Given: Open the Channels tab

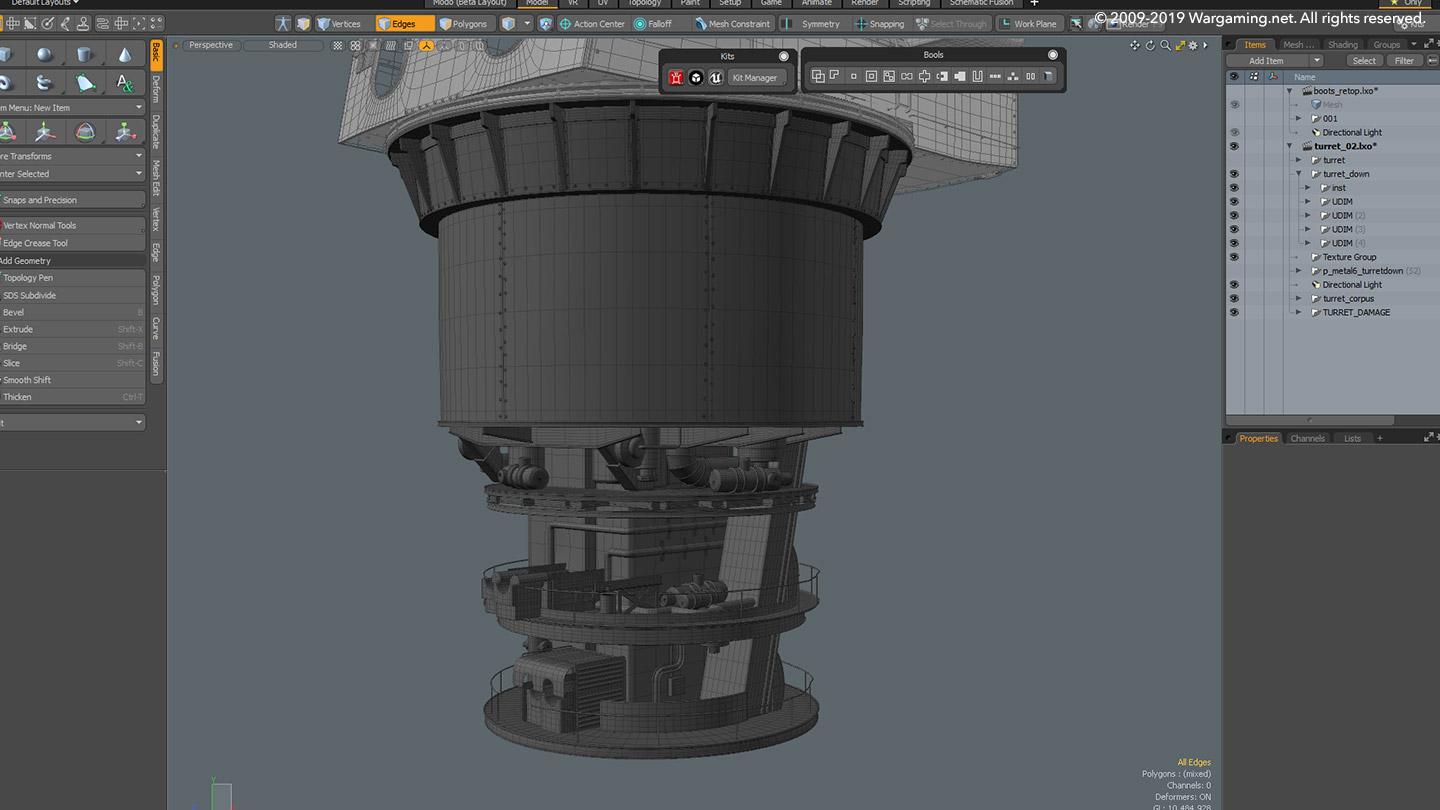Looking at the screenshot, I should pyautogui.click(x=1307, y=439).
